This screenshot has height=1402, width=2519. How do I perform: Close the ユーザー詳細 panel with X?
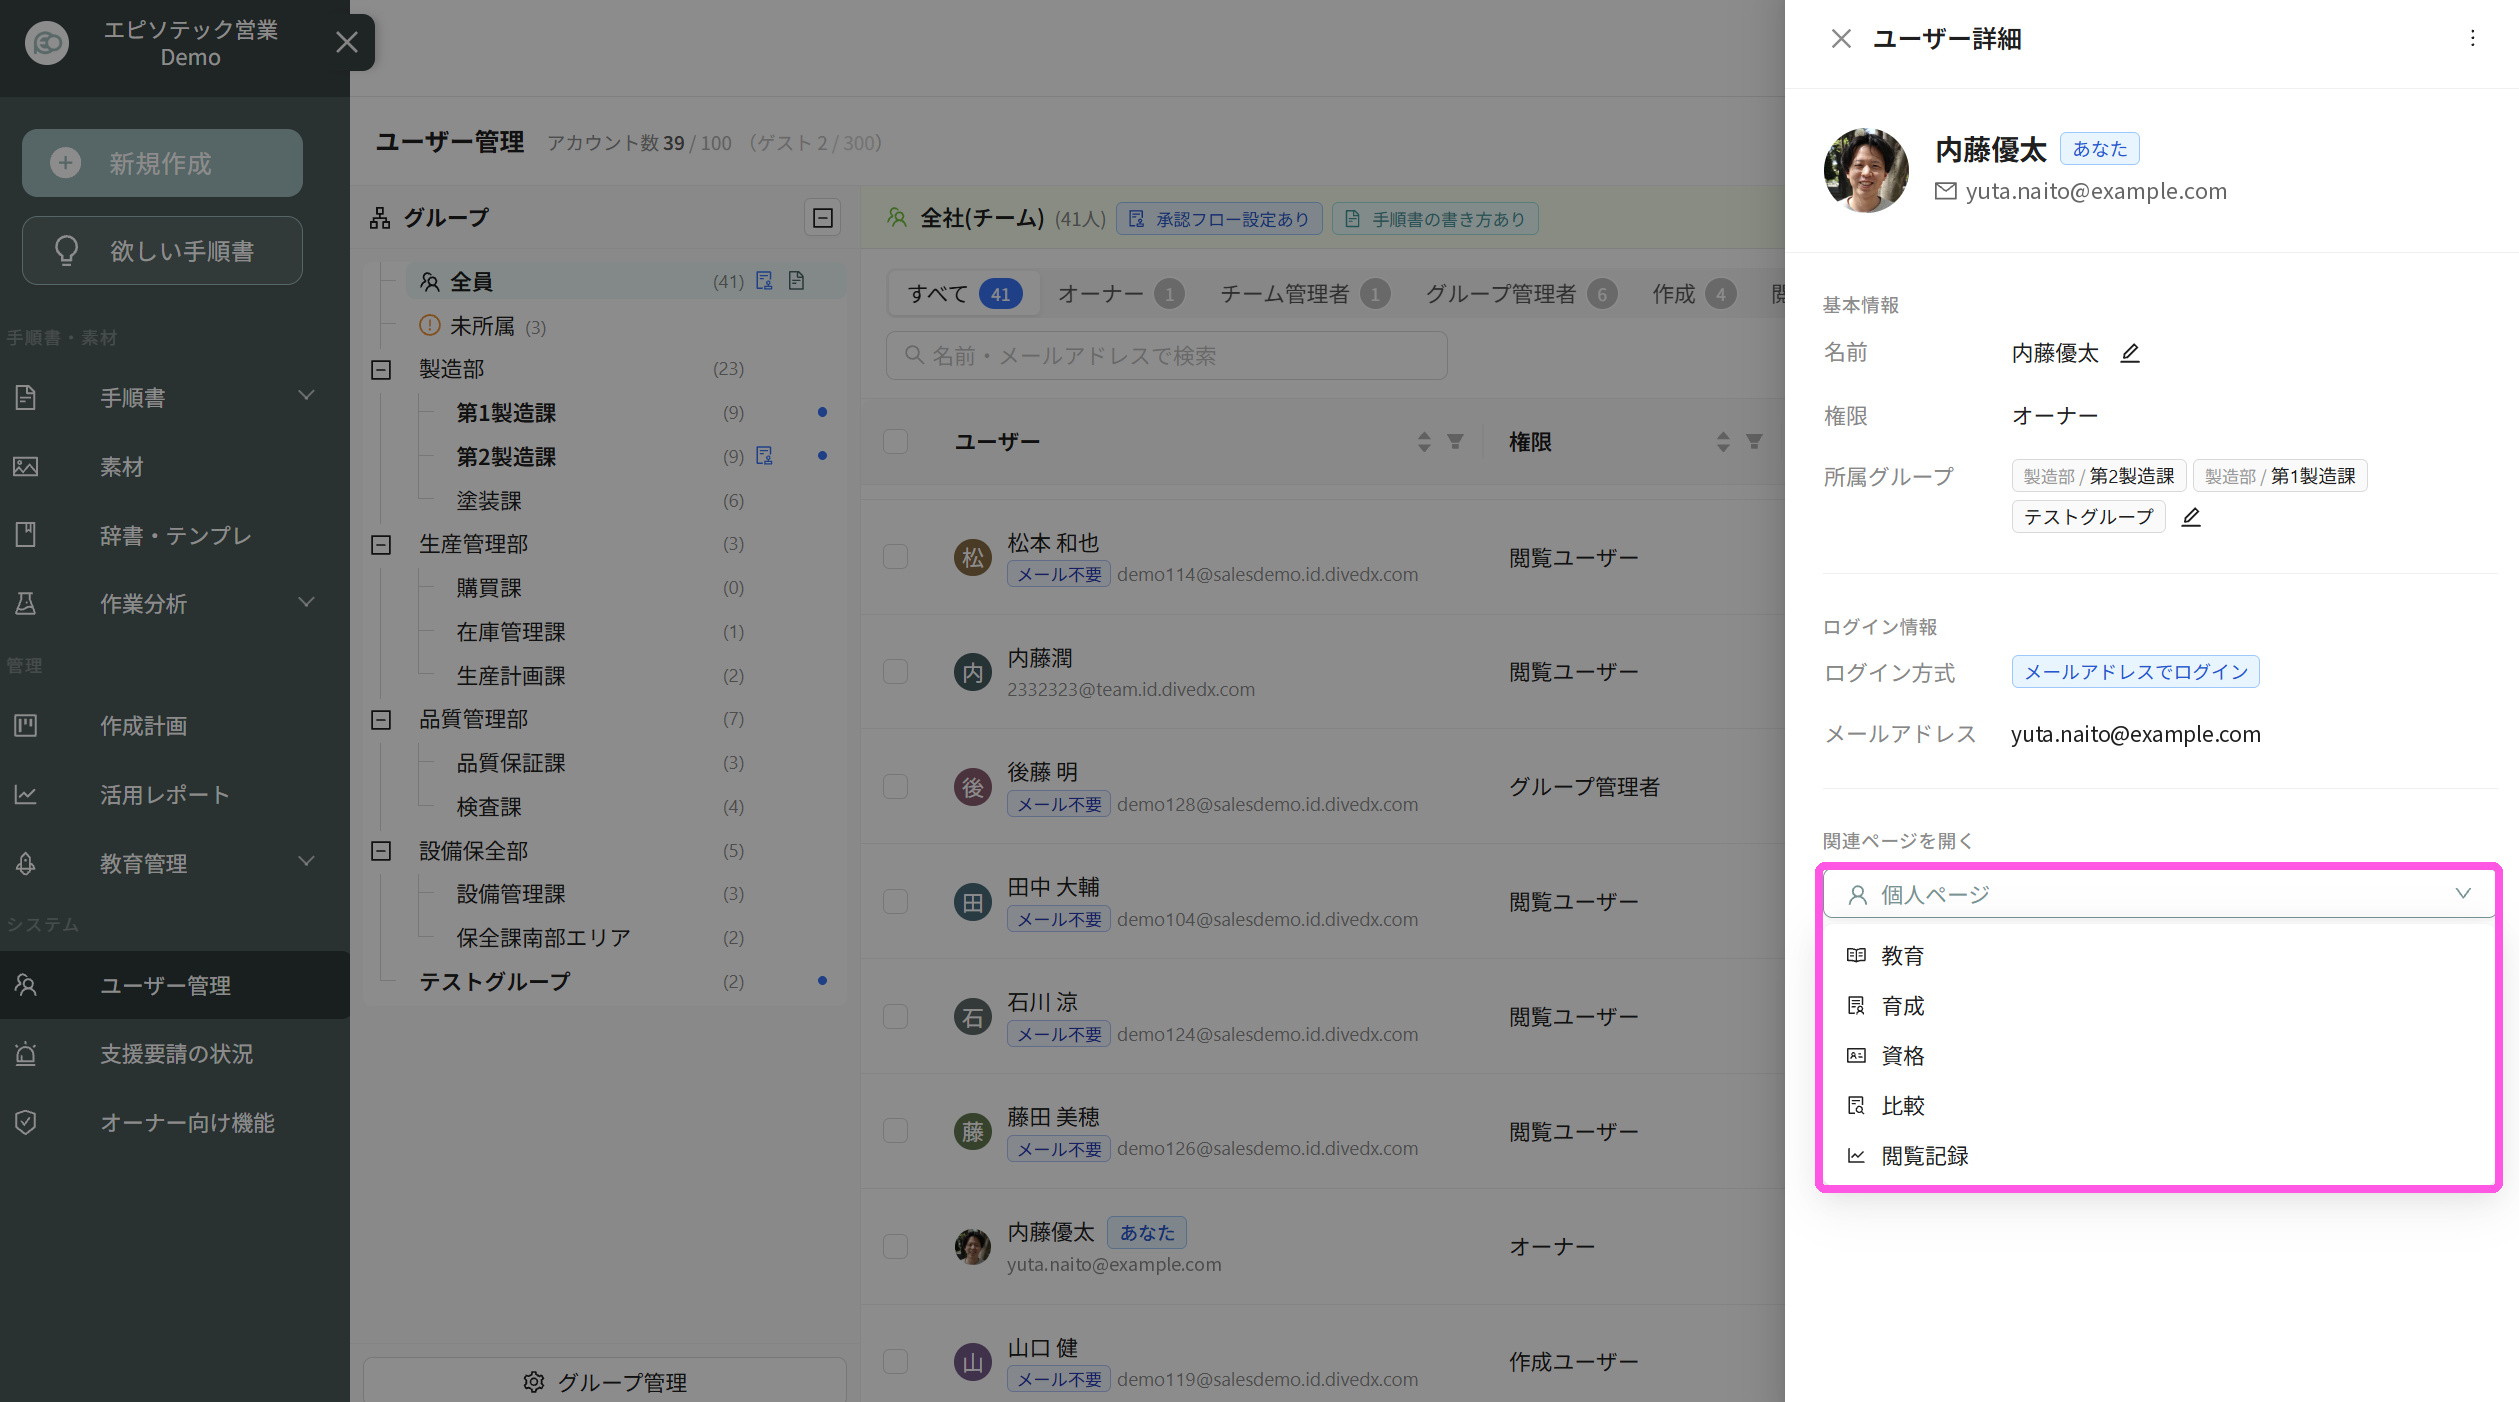(x=1841, y=38)
